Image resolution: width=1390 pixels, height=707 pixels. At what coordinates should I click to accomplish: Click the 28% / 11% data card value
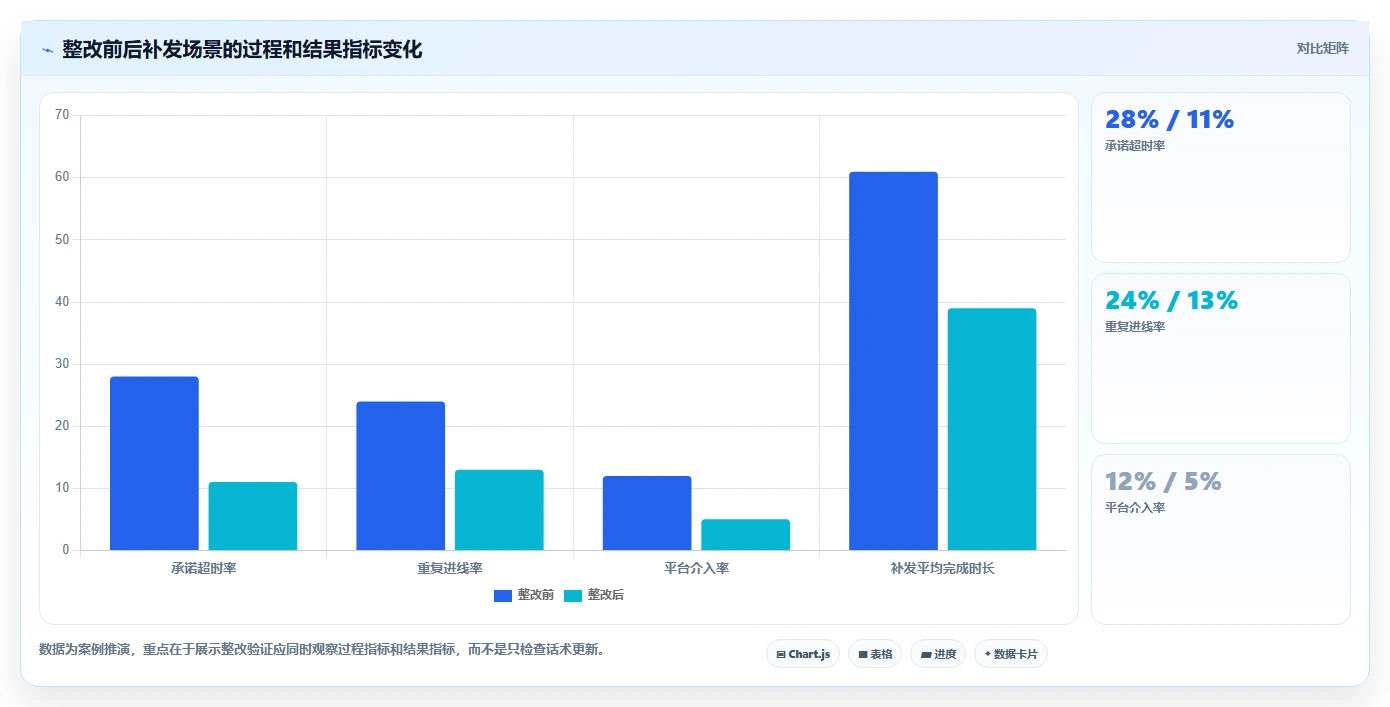1169,120
